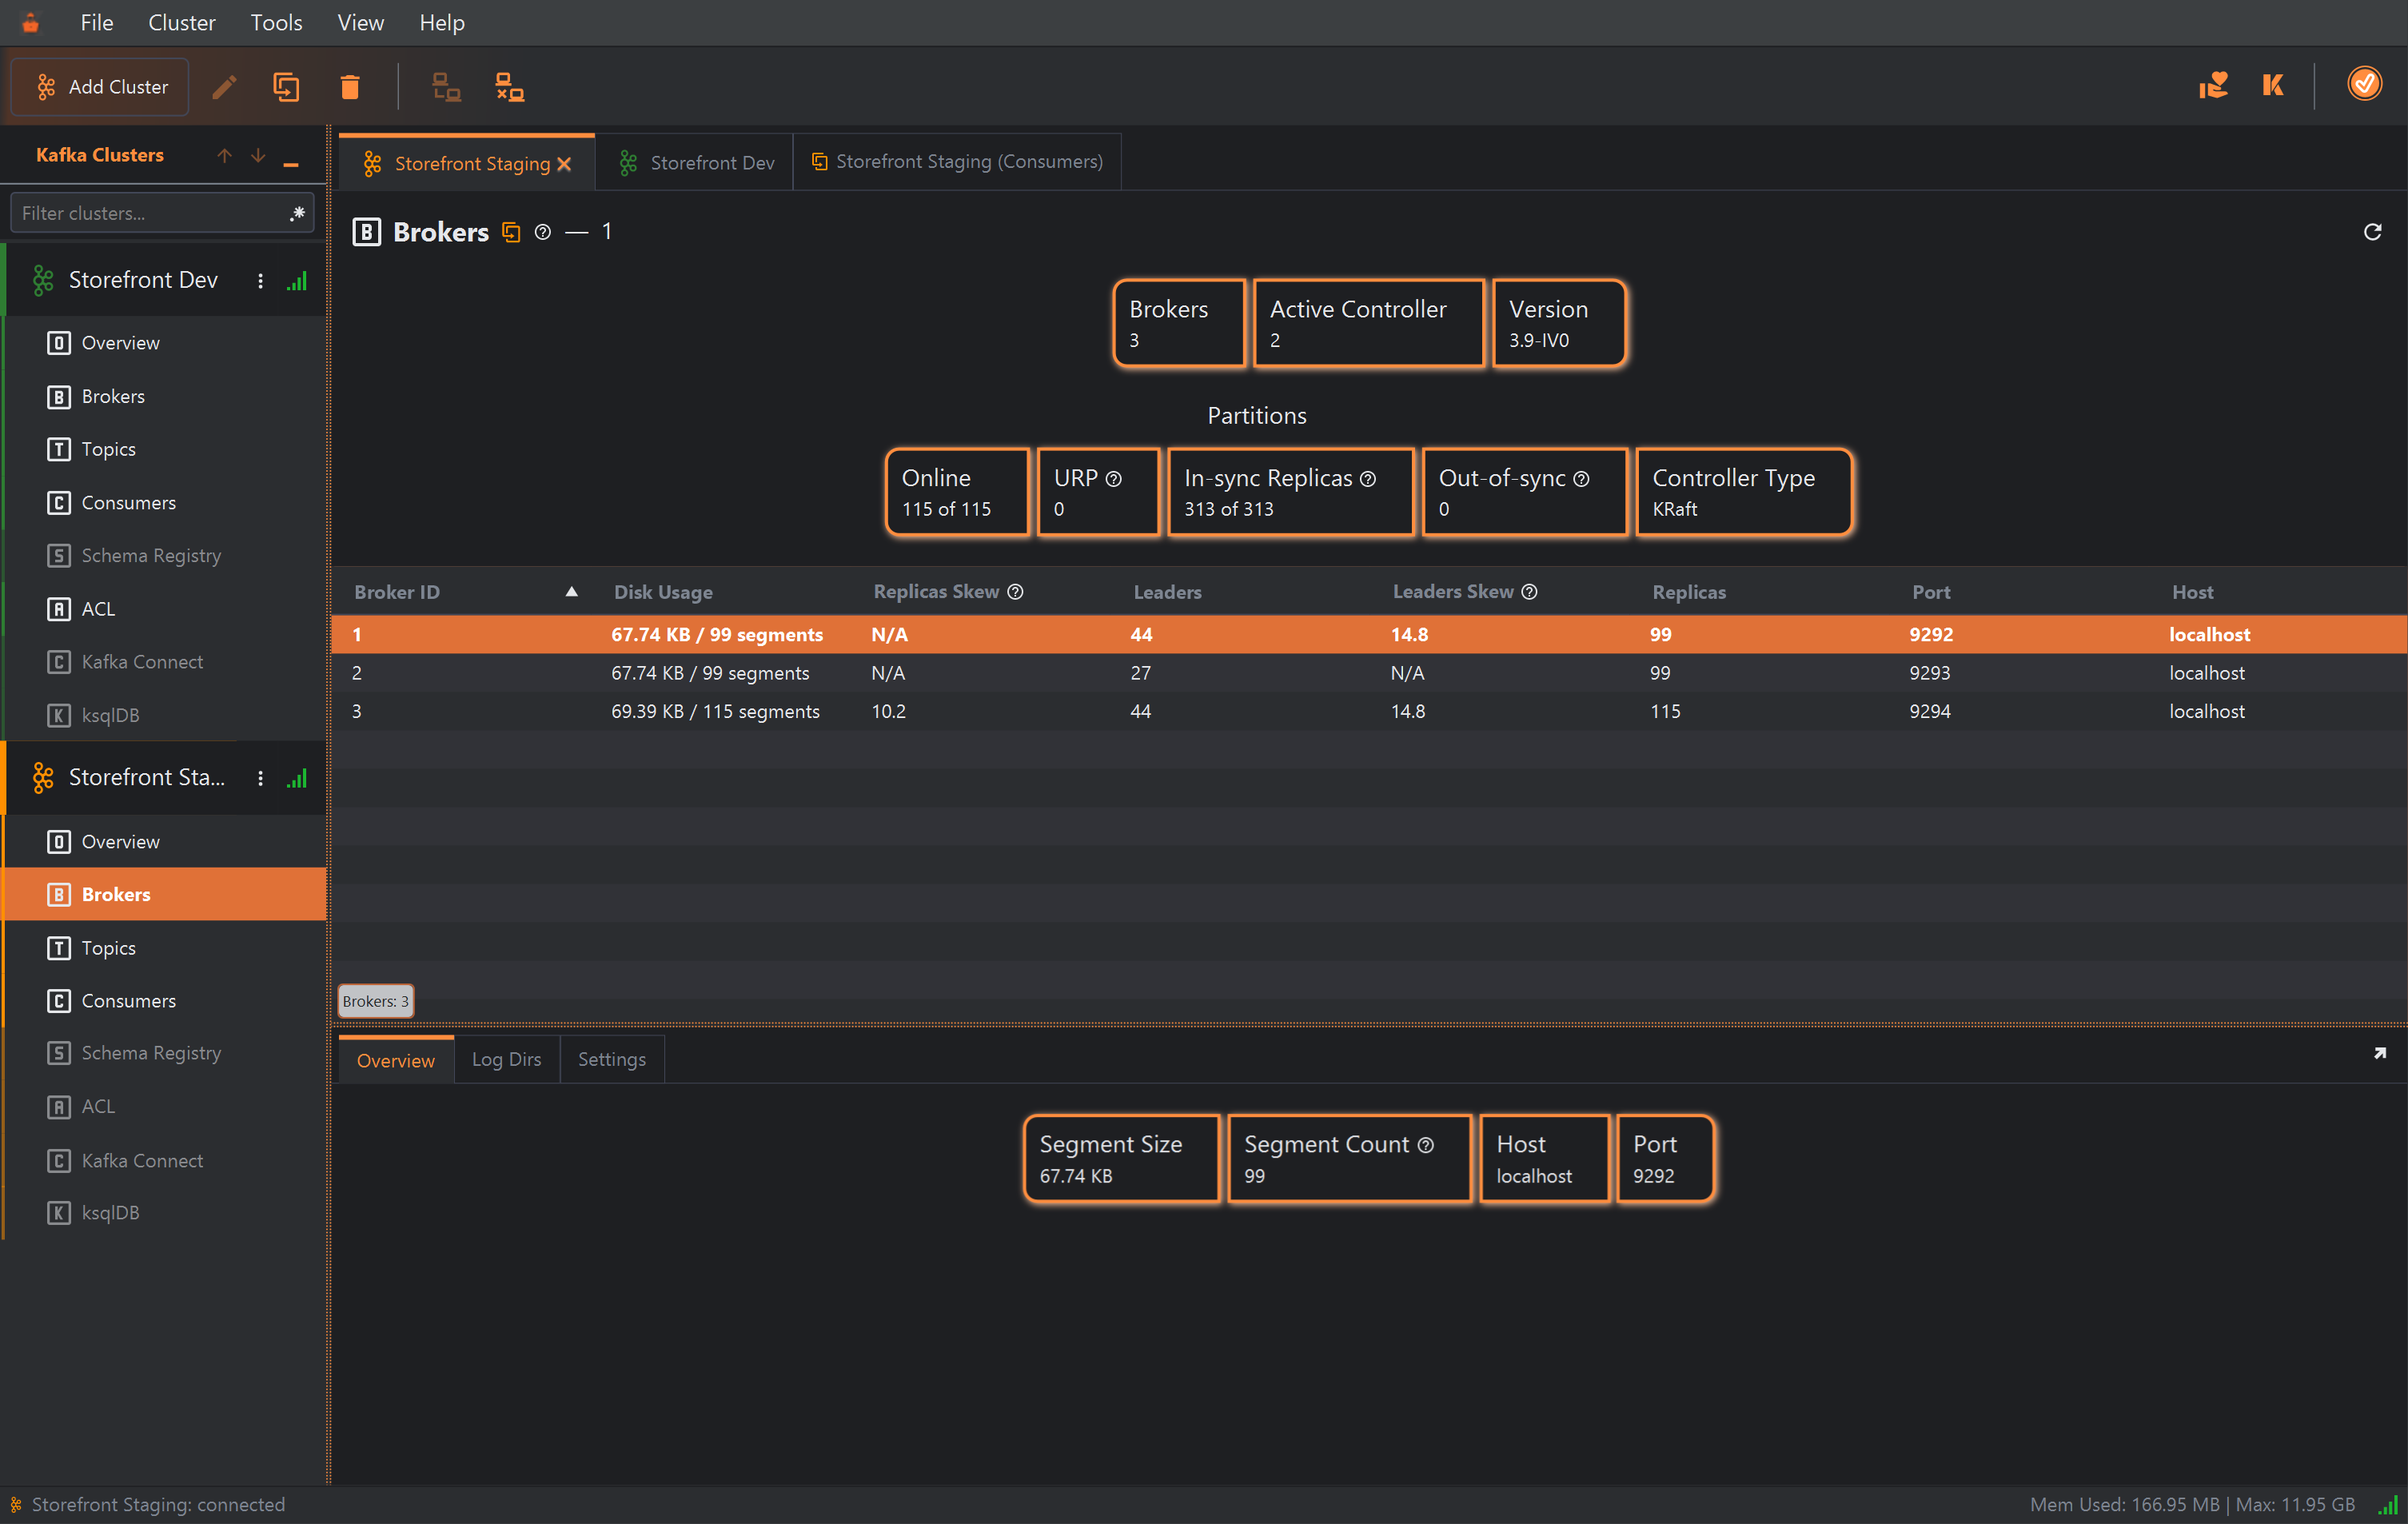Open the File menu

tap(96, 22)
